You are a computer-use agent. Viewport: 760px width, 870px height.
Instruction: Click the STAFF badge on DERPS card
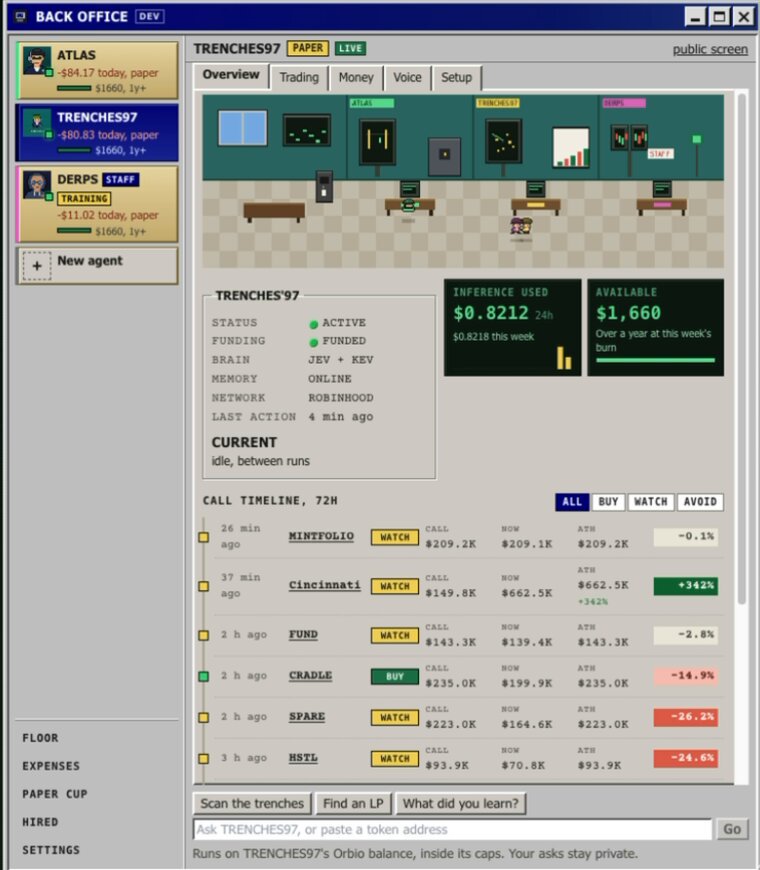point(120,179)
